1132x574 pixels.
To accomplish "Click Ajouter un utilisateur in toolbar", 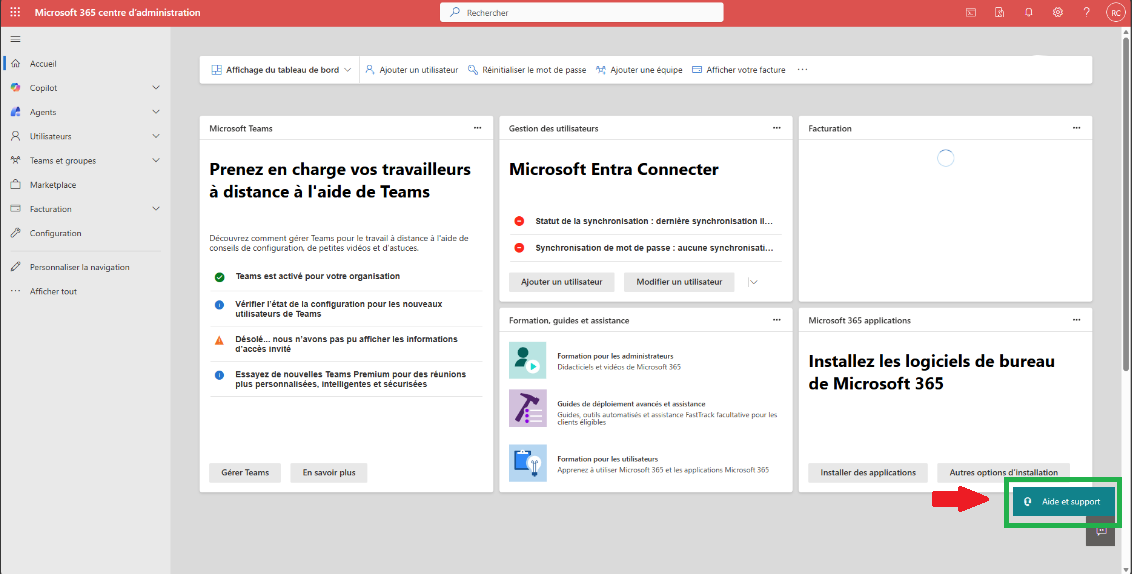I will [x=412, y=70].
